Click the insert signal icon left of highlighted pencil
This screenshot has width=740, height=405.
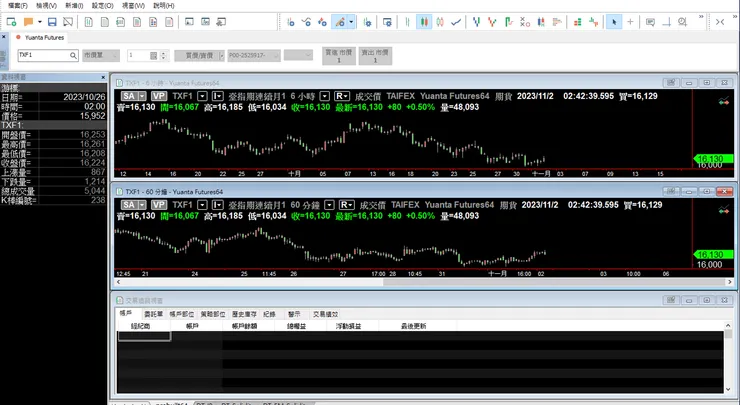(322, 22)
